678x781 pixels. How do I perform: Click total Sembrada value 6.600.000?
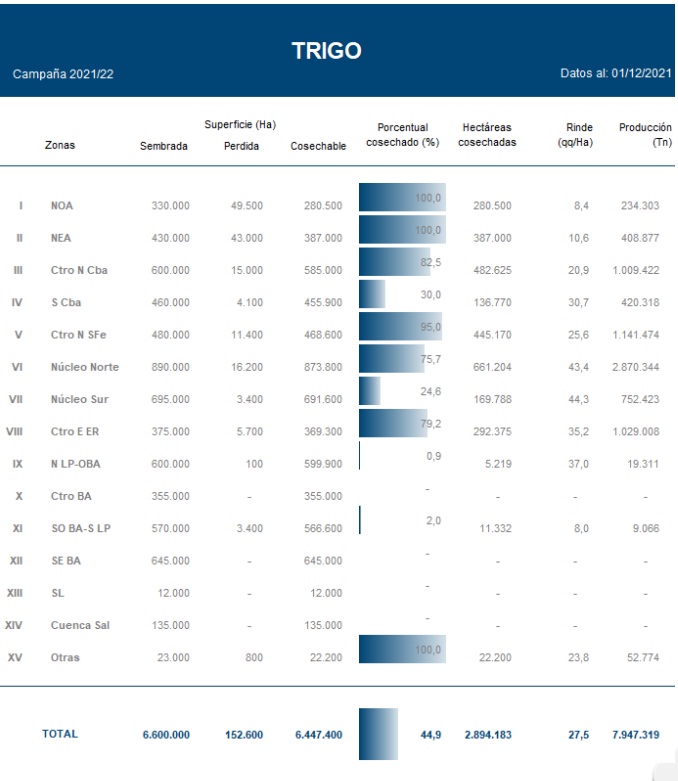pyautogui.click(x=166, y=735)
